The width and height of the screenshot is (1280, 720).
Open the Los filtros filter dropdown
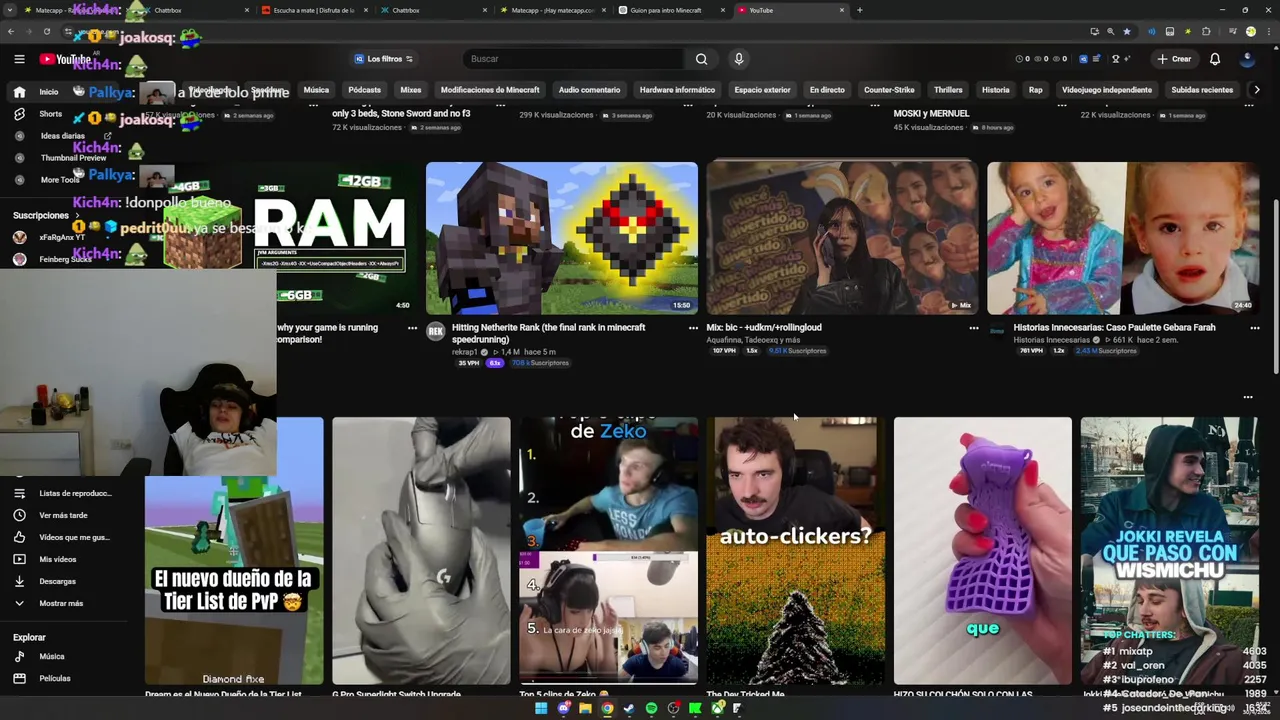(x=384, y=59)
